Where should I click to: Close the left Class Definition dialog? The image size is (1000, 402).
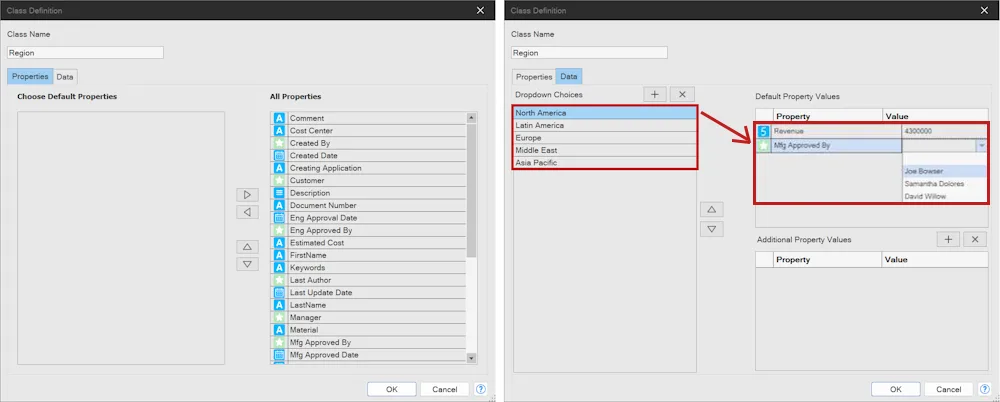(481, 10)
